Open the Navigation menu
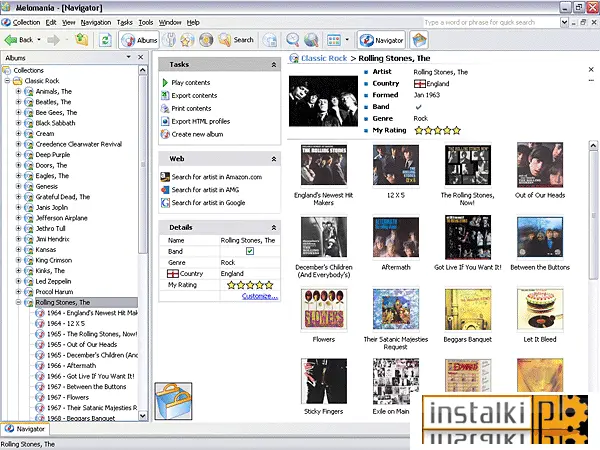The image size is (600, 450). tap(96, 23)
